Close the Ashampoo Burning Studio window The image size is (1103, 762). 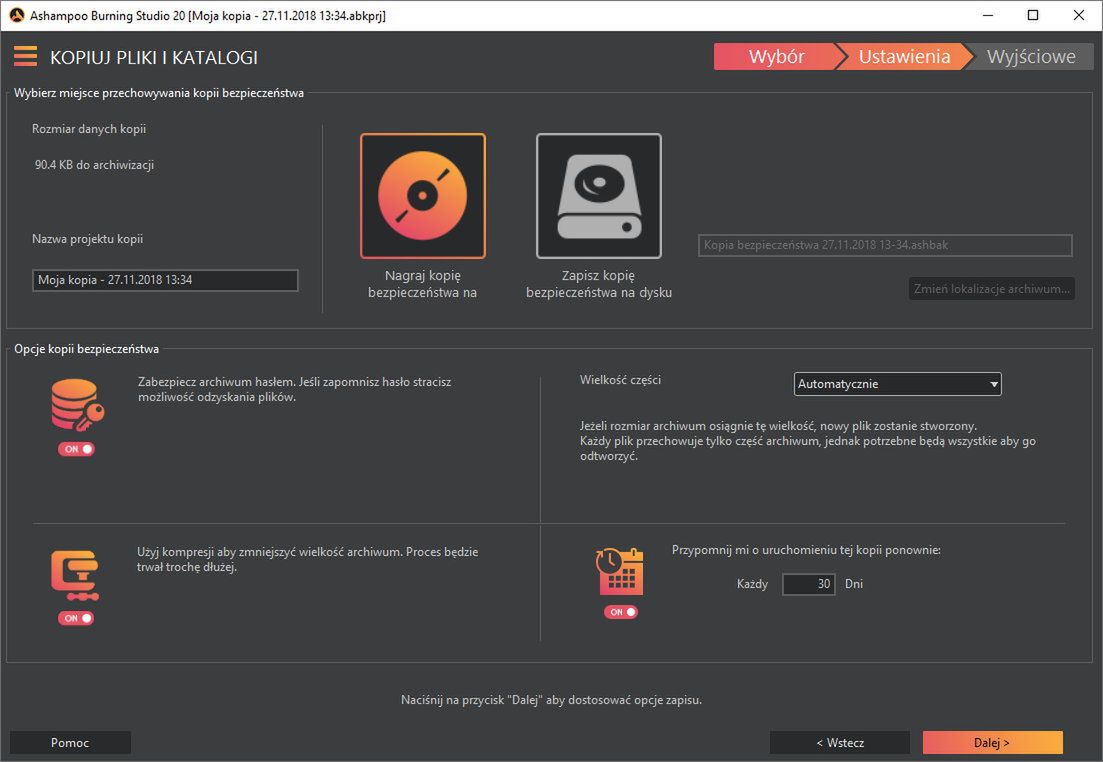(1078, 15)
